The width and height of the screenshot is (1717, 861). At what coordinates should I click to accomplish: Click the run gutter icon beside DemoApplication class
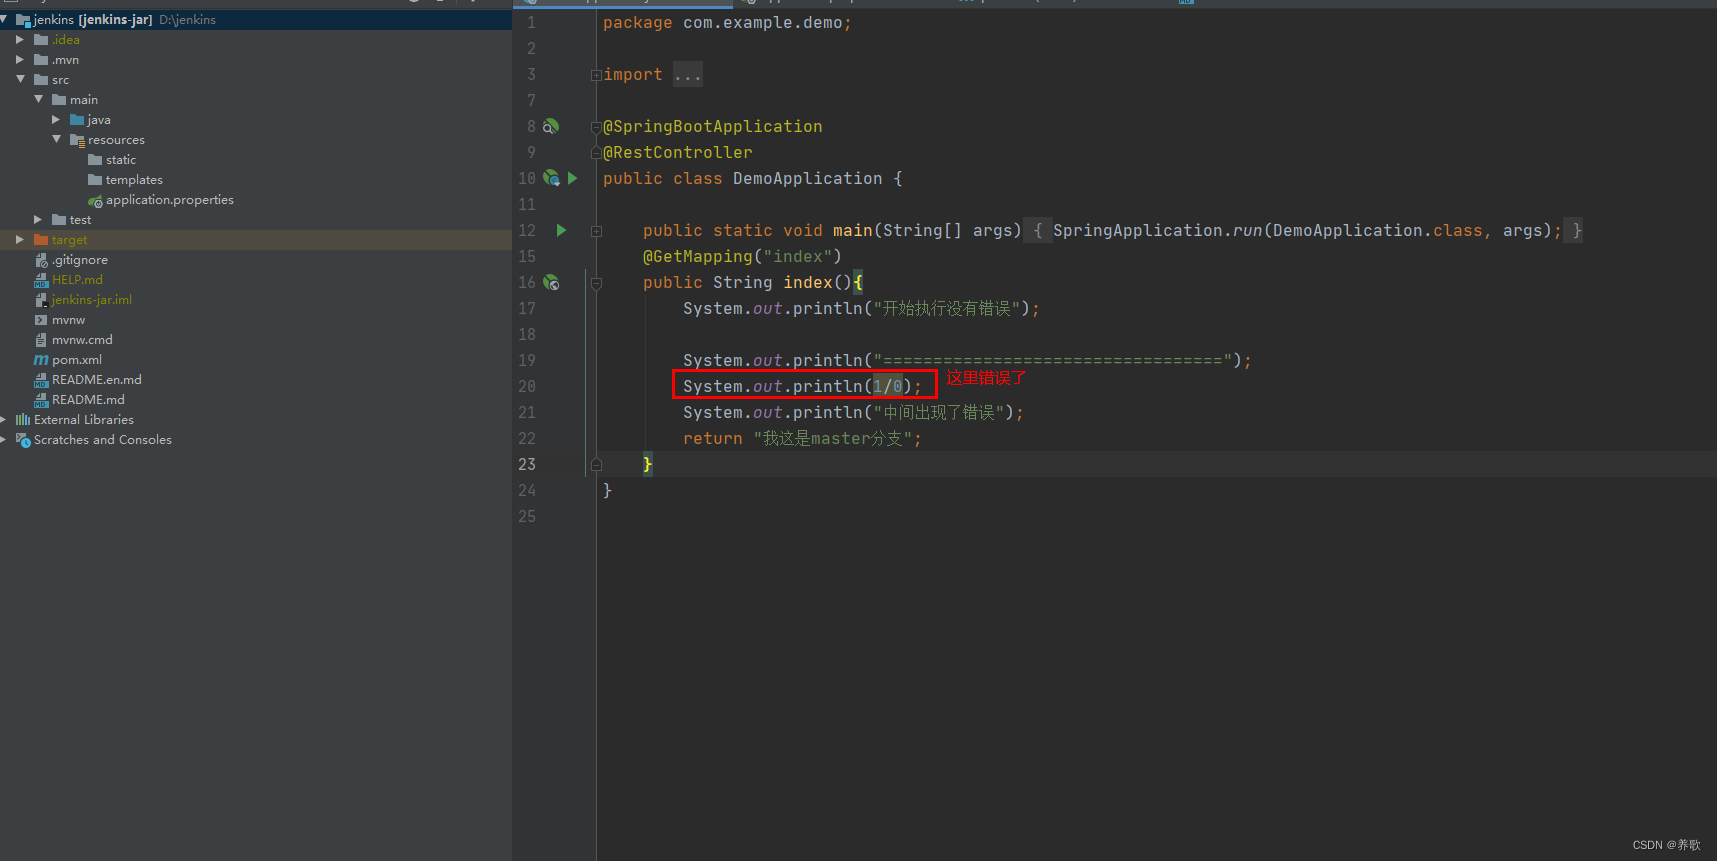point(572,178)
